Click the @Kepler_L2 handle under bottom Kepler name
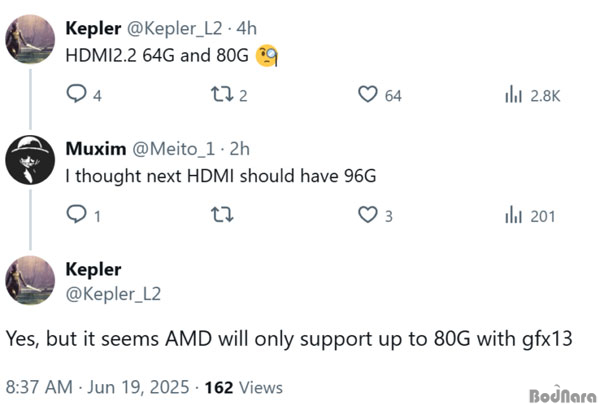This screenshot has width=600, height=406. (x=113, y=294)
